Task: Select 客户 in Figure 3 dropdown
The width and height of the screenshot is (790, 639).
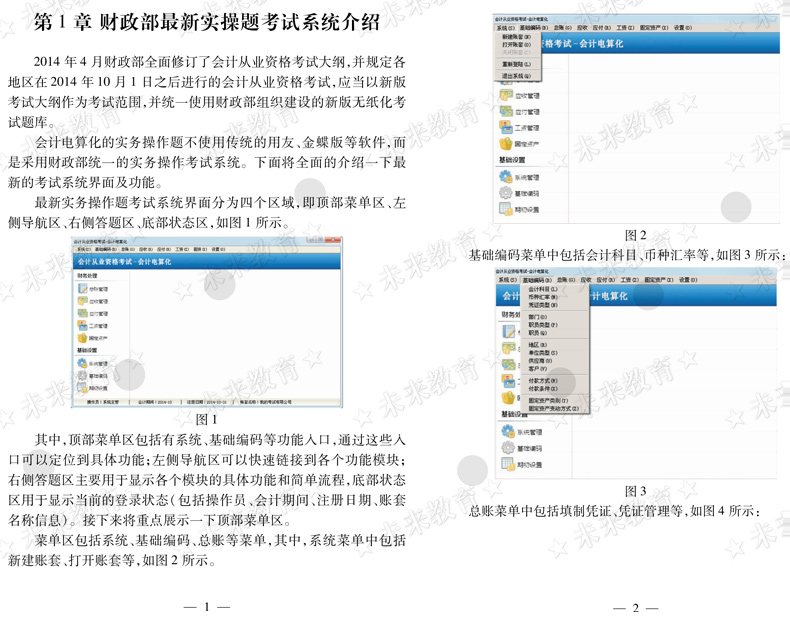Action: pos(538,369)
